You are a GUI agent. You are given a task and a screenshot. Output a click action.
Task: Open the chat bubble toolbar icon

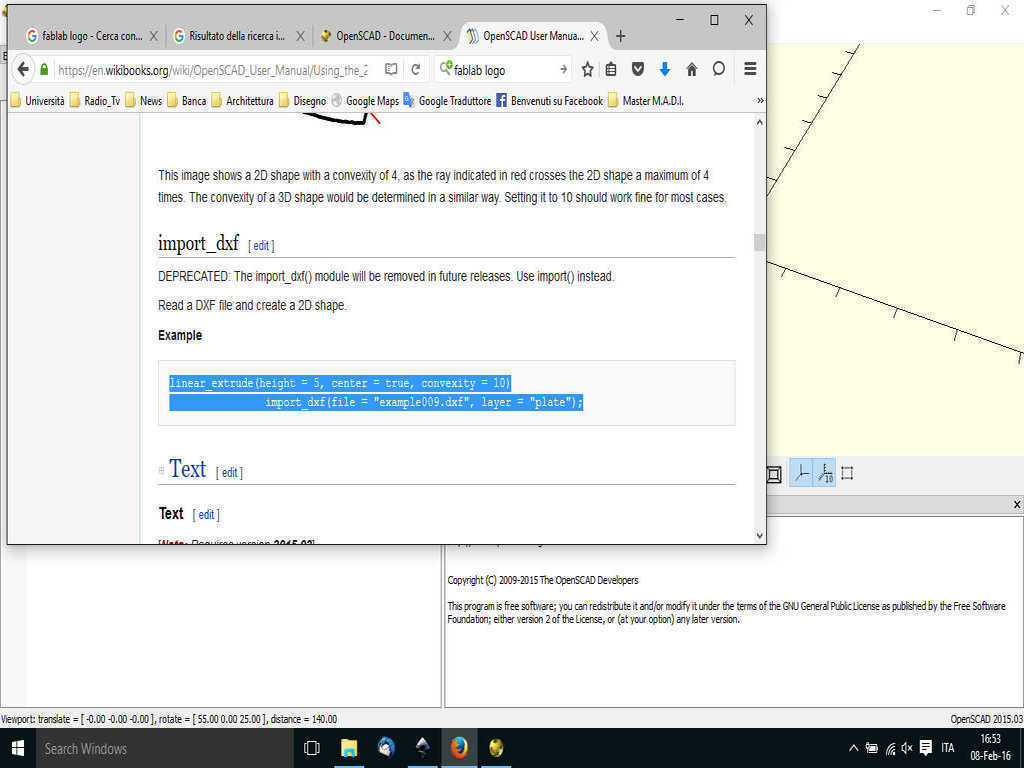click(718, 69)
